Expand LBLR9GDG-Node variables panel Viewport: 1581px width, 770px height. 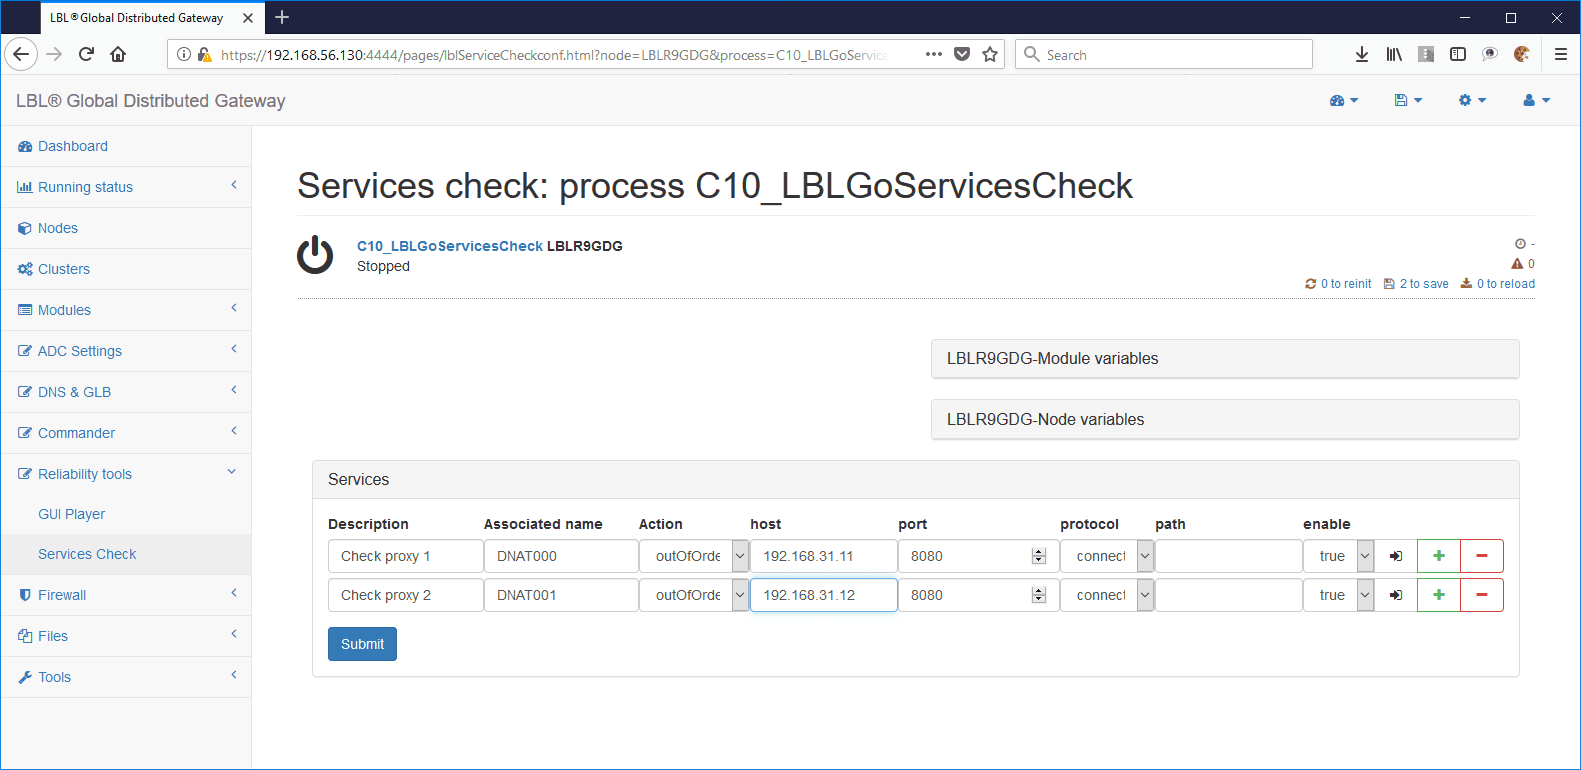coord(1225,420)
